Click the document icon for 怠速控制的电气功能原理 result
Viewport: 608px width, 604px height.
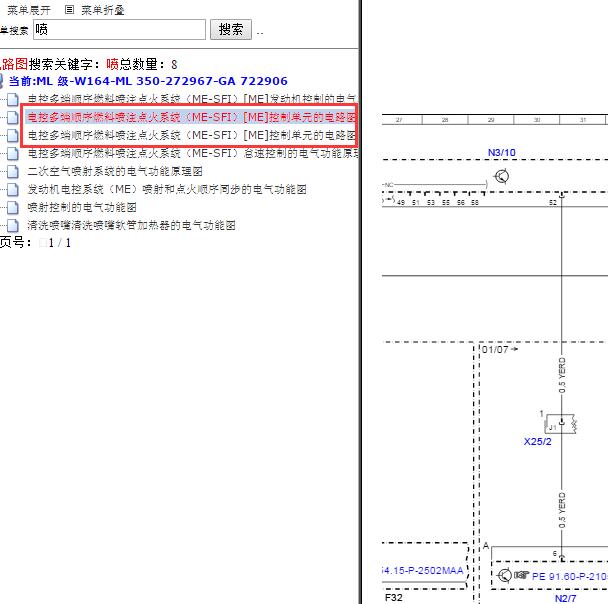pos(12,154)
